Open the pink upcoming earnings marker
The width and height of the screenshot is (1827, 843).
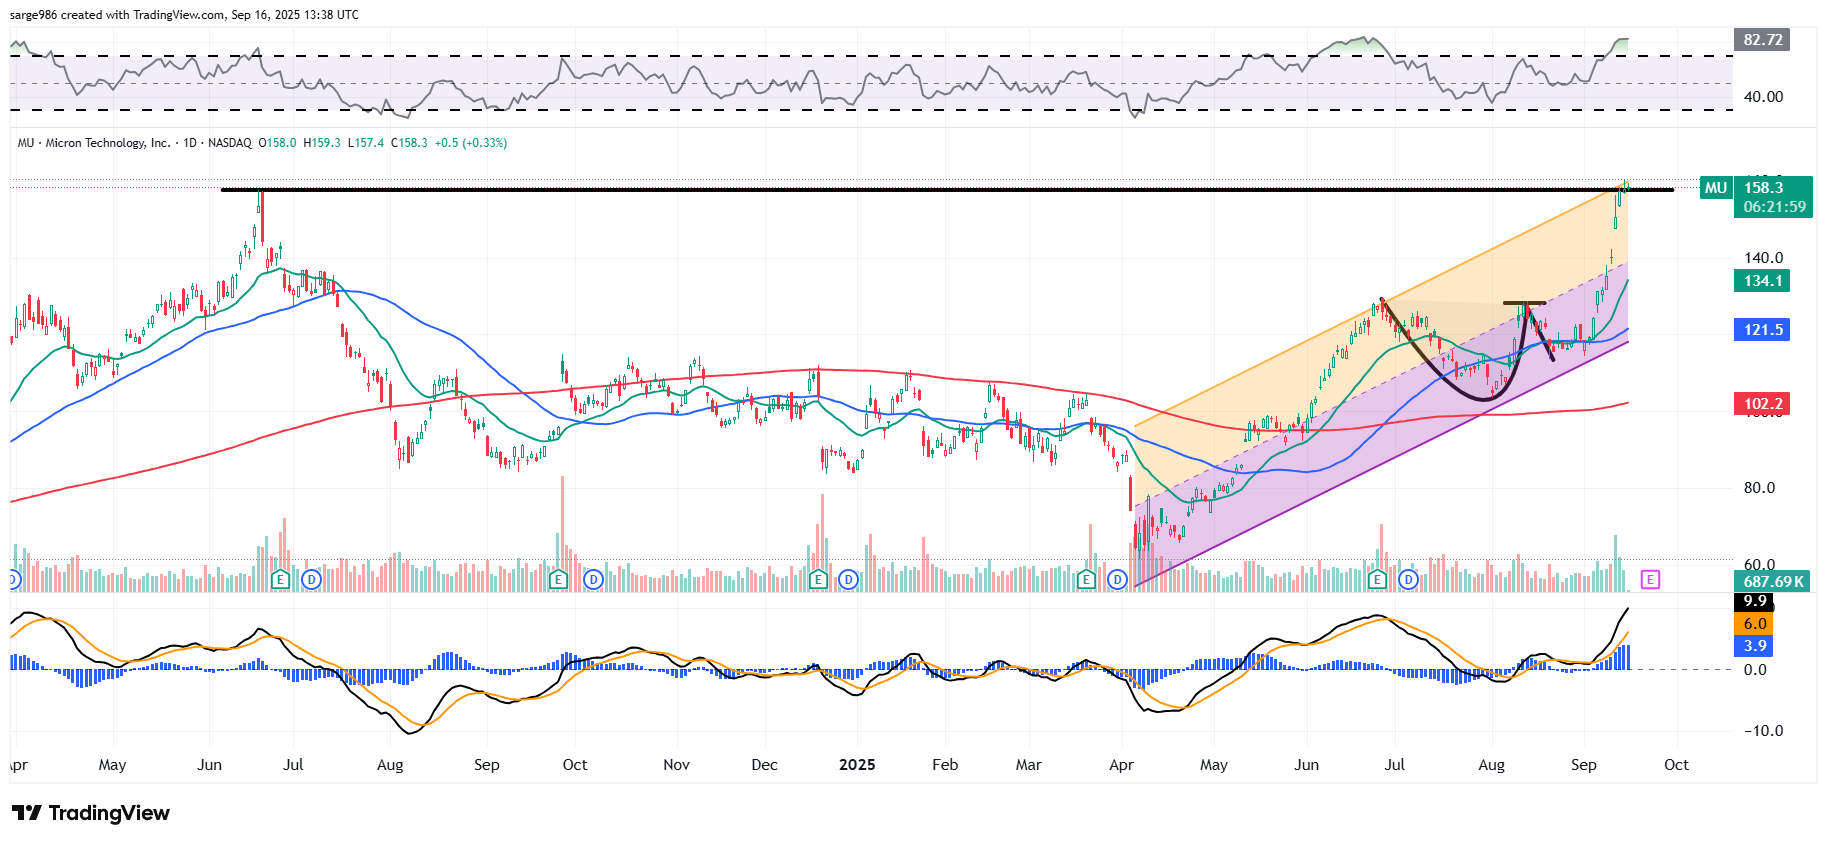1650,579
